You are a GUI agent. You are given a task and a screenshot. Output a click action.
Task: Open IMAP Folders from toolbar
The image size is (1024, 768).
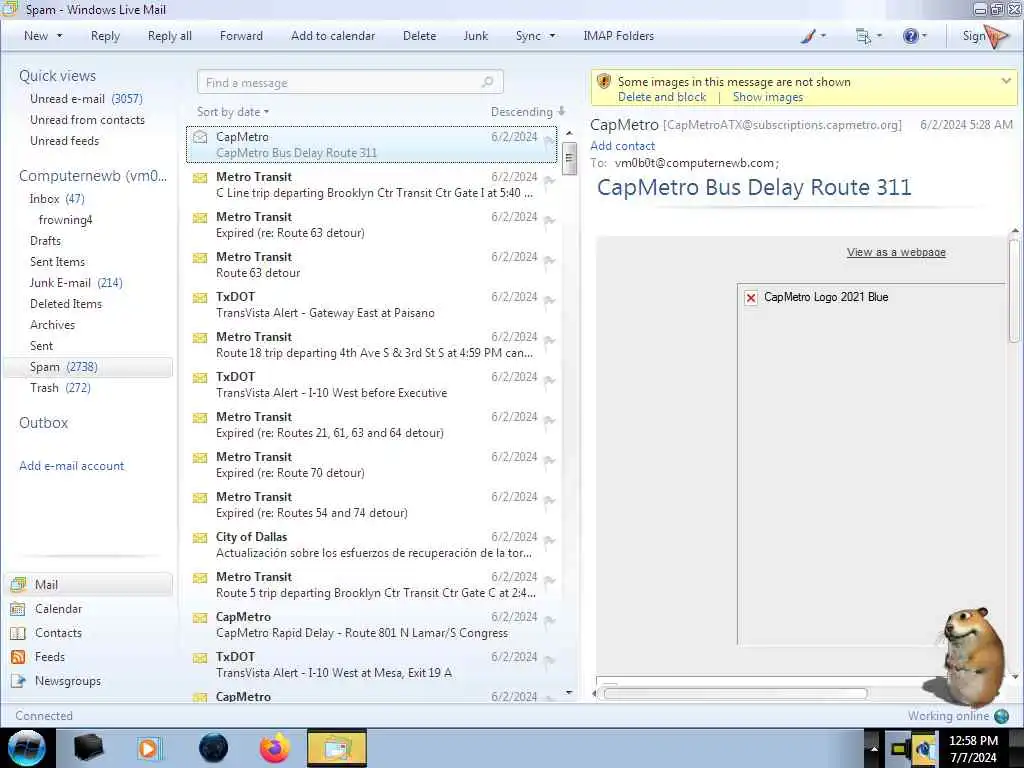(618, 36)
